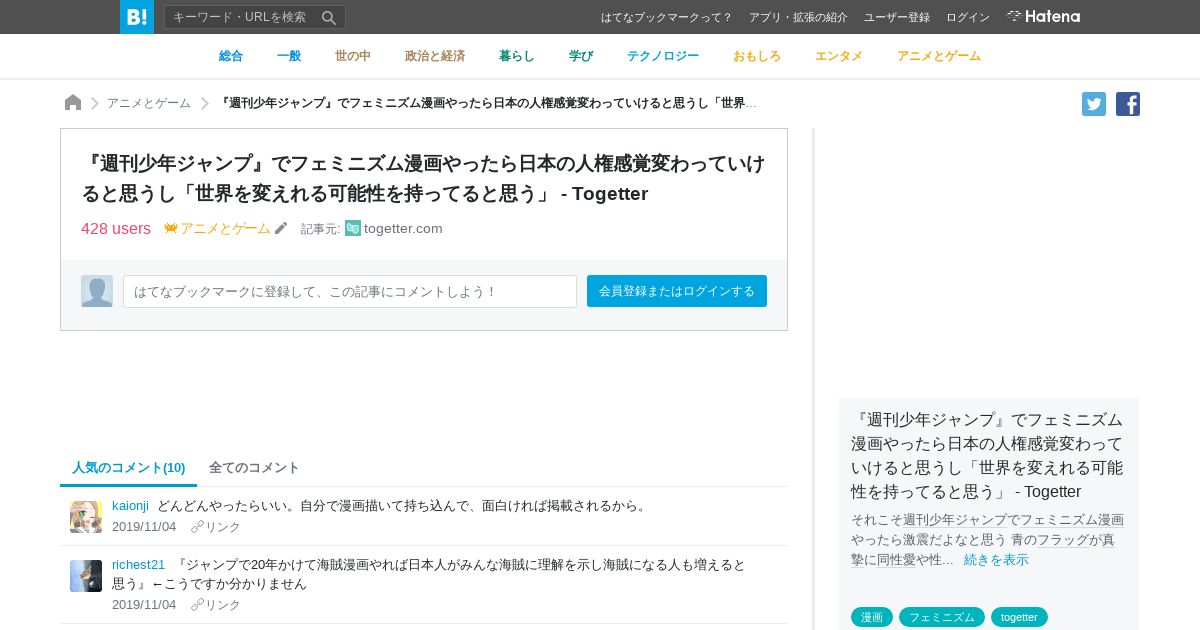Click the togetter.com favicon icon
1200x630 pixels.
(x=353, y=228)
